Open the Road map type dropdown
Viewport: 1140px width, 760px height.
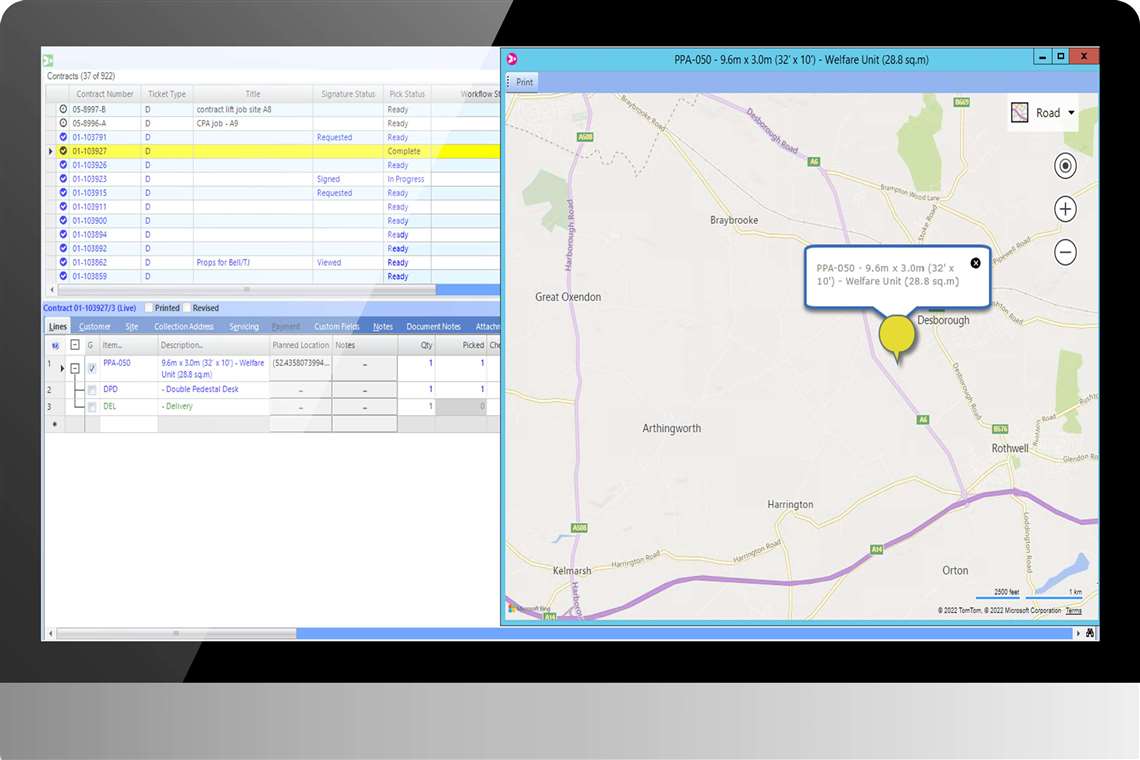click(x=1071, y=113)
